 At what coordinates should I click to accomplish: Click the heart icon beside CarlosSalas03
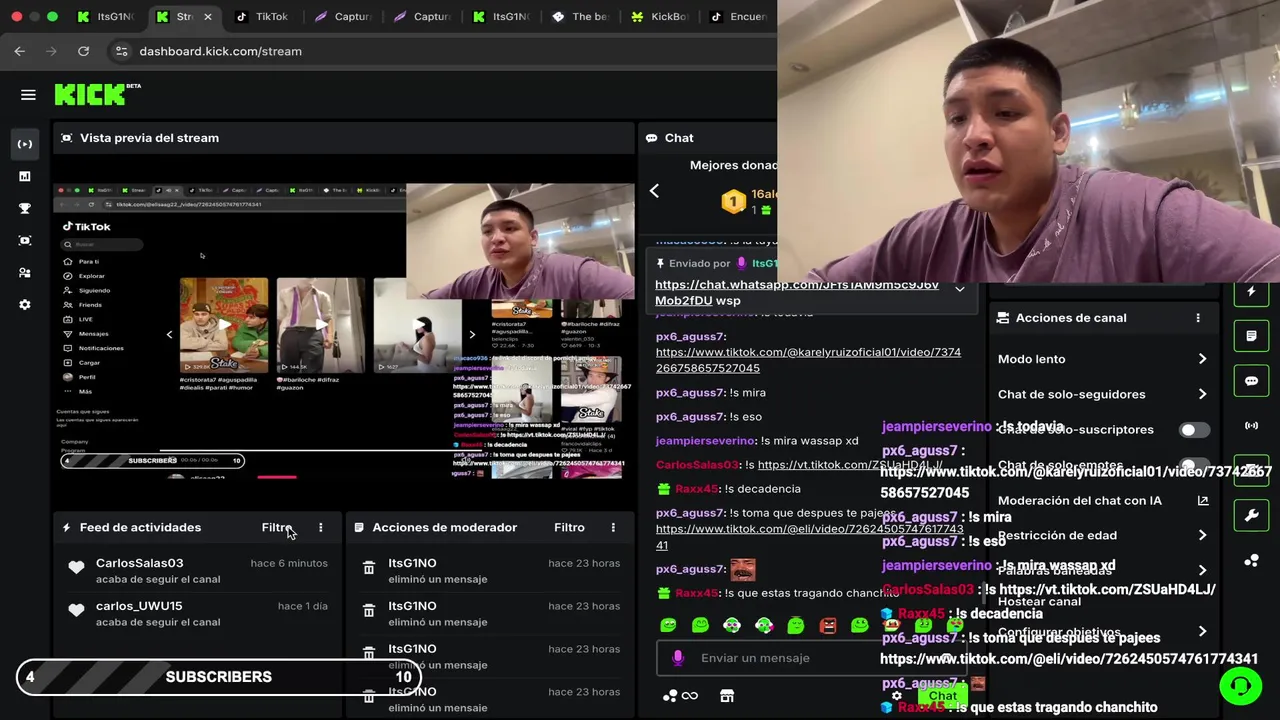(76, 568)
